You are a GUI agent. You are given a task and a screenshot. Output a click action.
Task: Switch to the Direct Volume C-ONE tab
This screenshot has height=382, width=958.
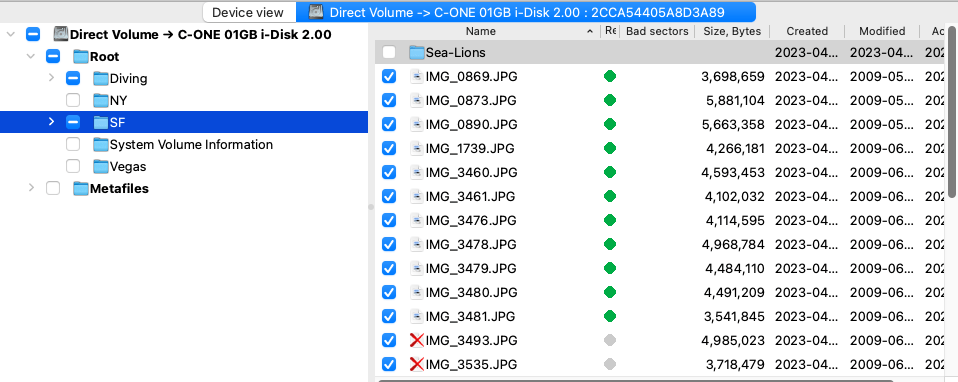point(526,12)
